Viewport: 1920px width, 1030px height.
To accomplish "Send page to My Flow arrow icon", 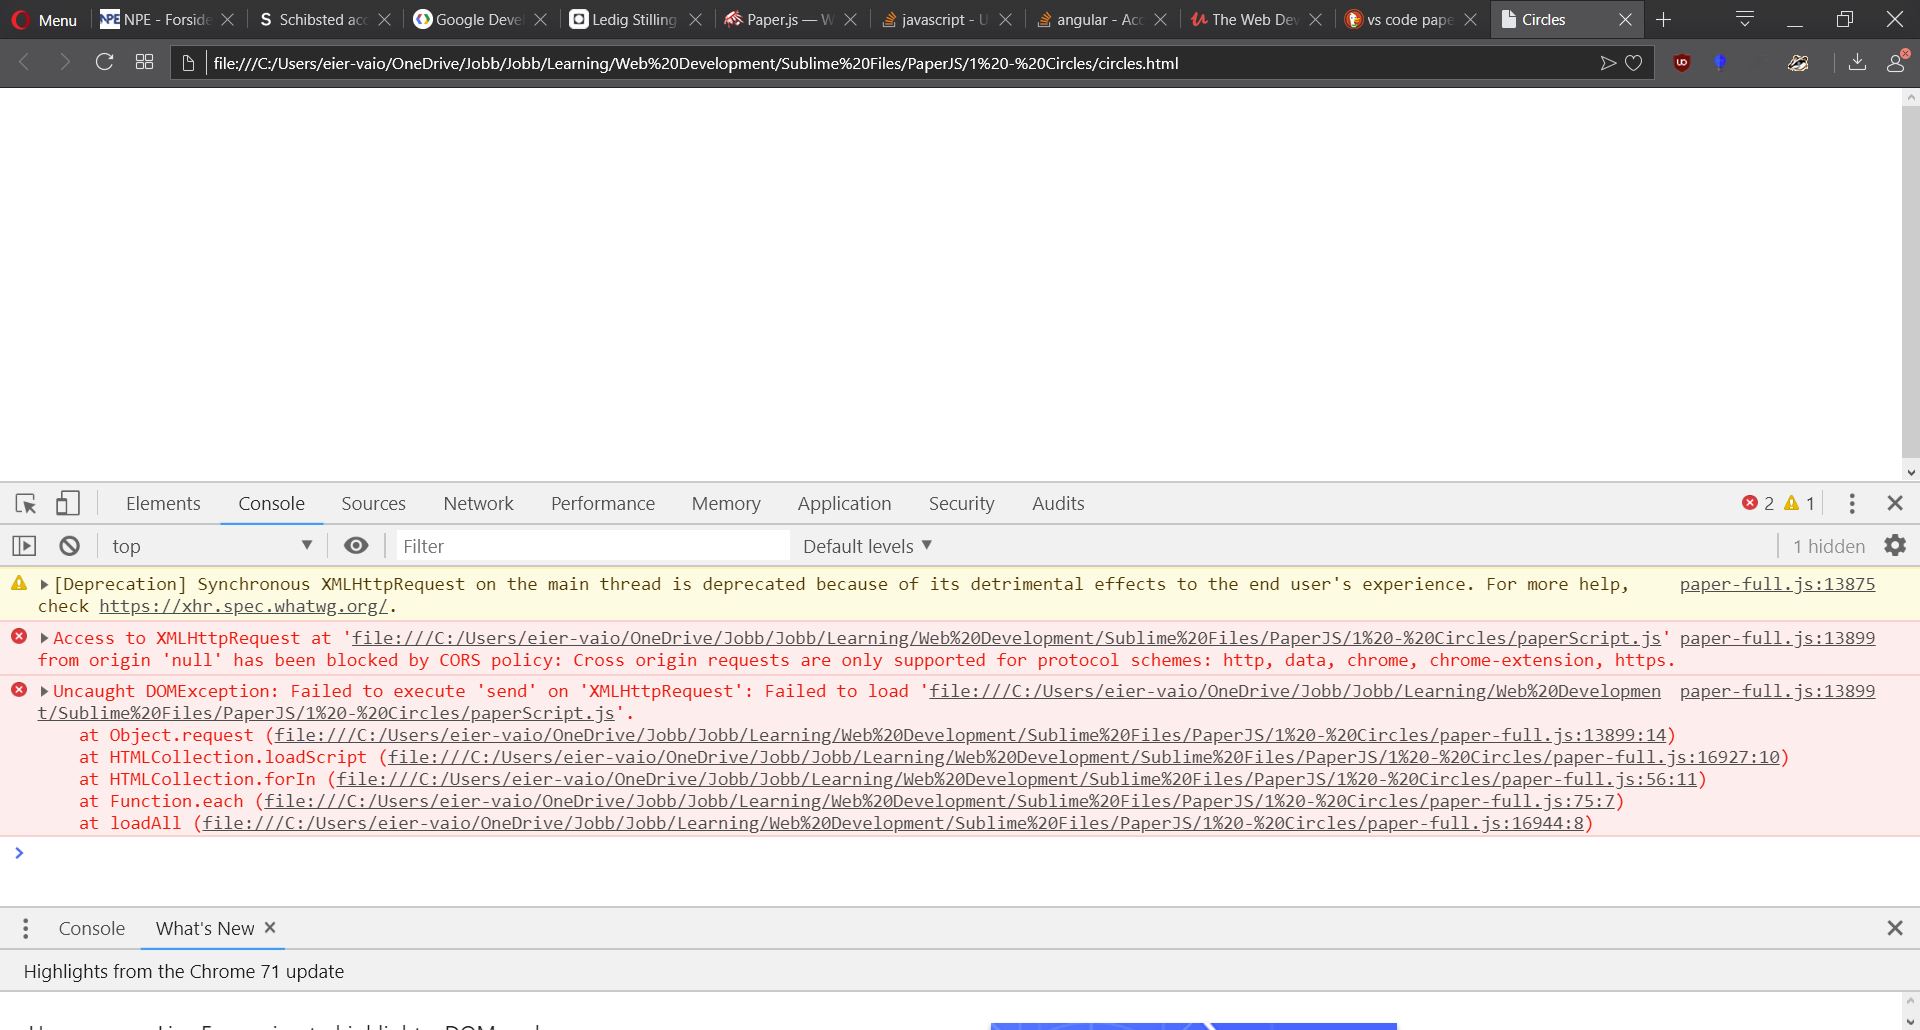I will coord(1607,63).
